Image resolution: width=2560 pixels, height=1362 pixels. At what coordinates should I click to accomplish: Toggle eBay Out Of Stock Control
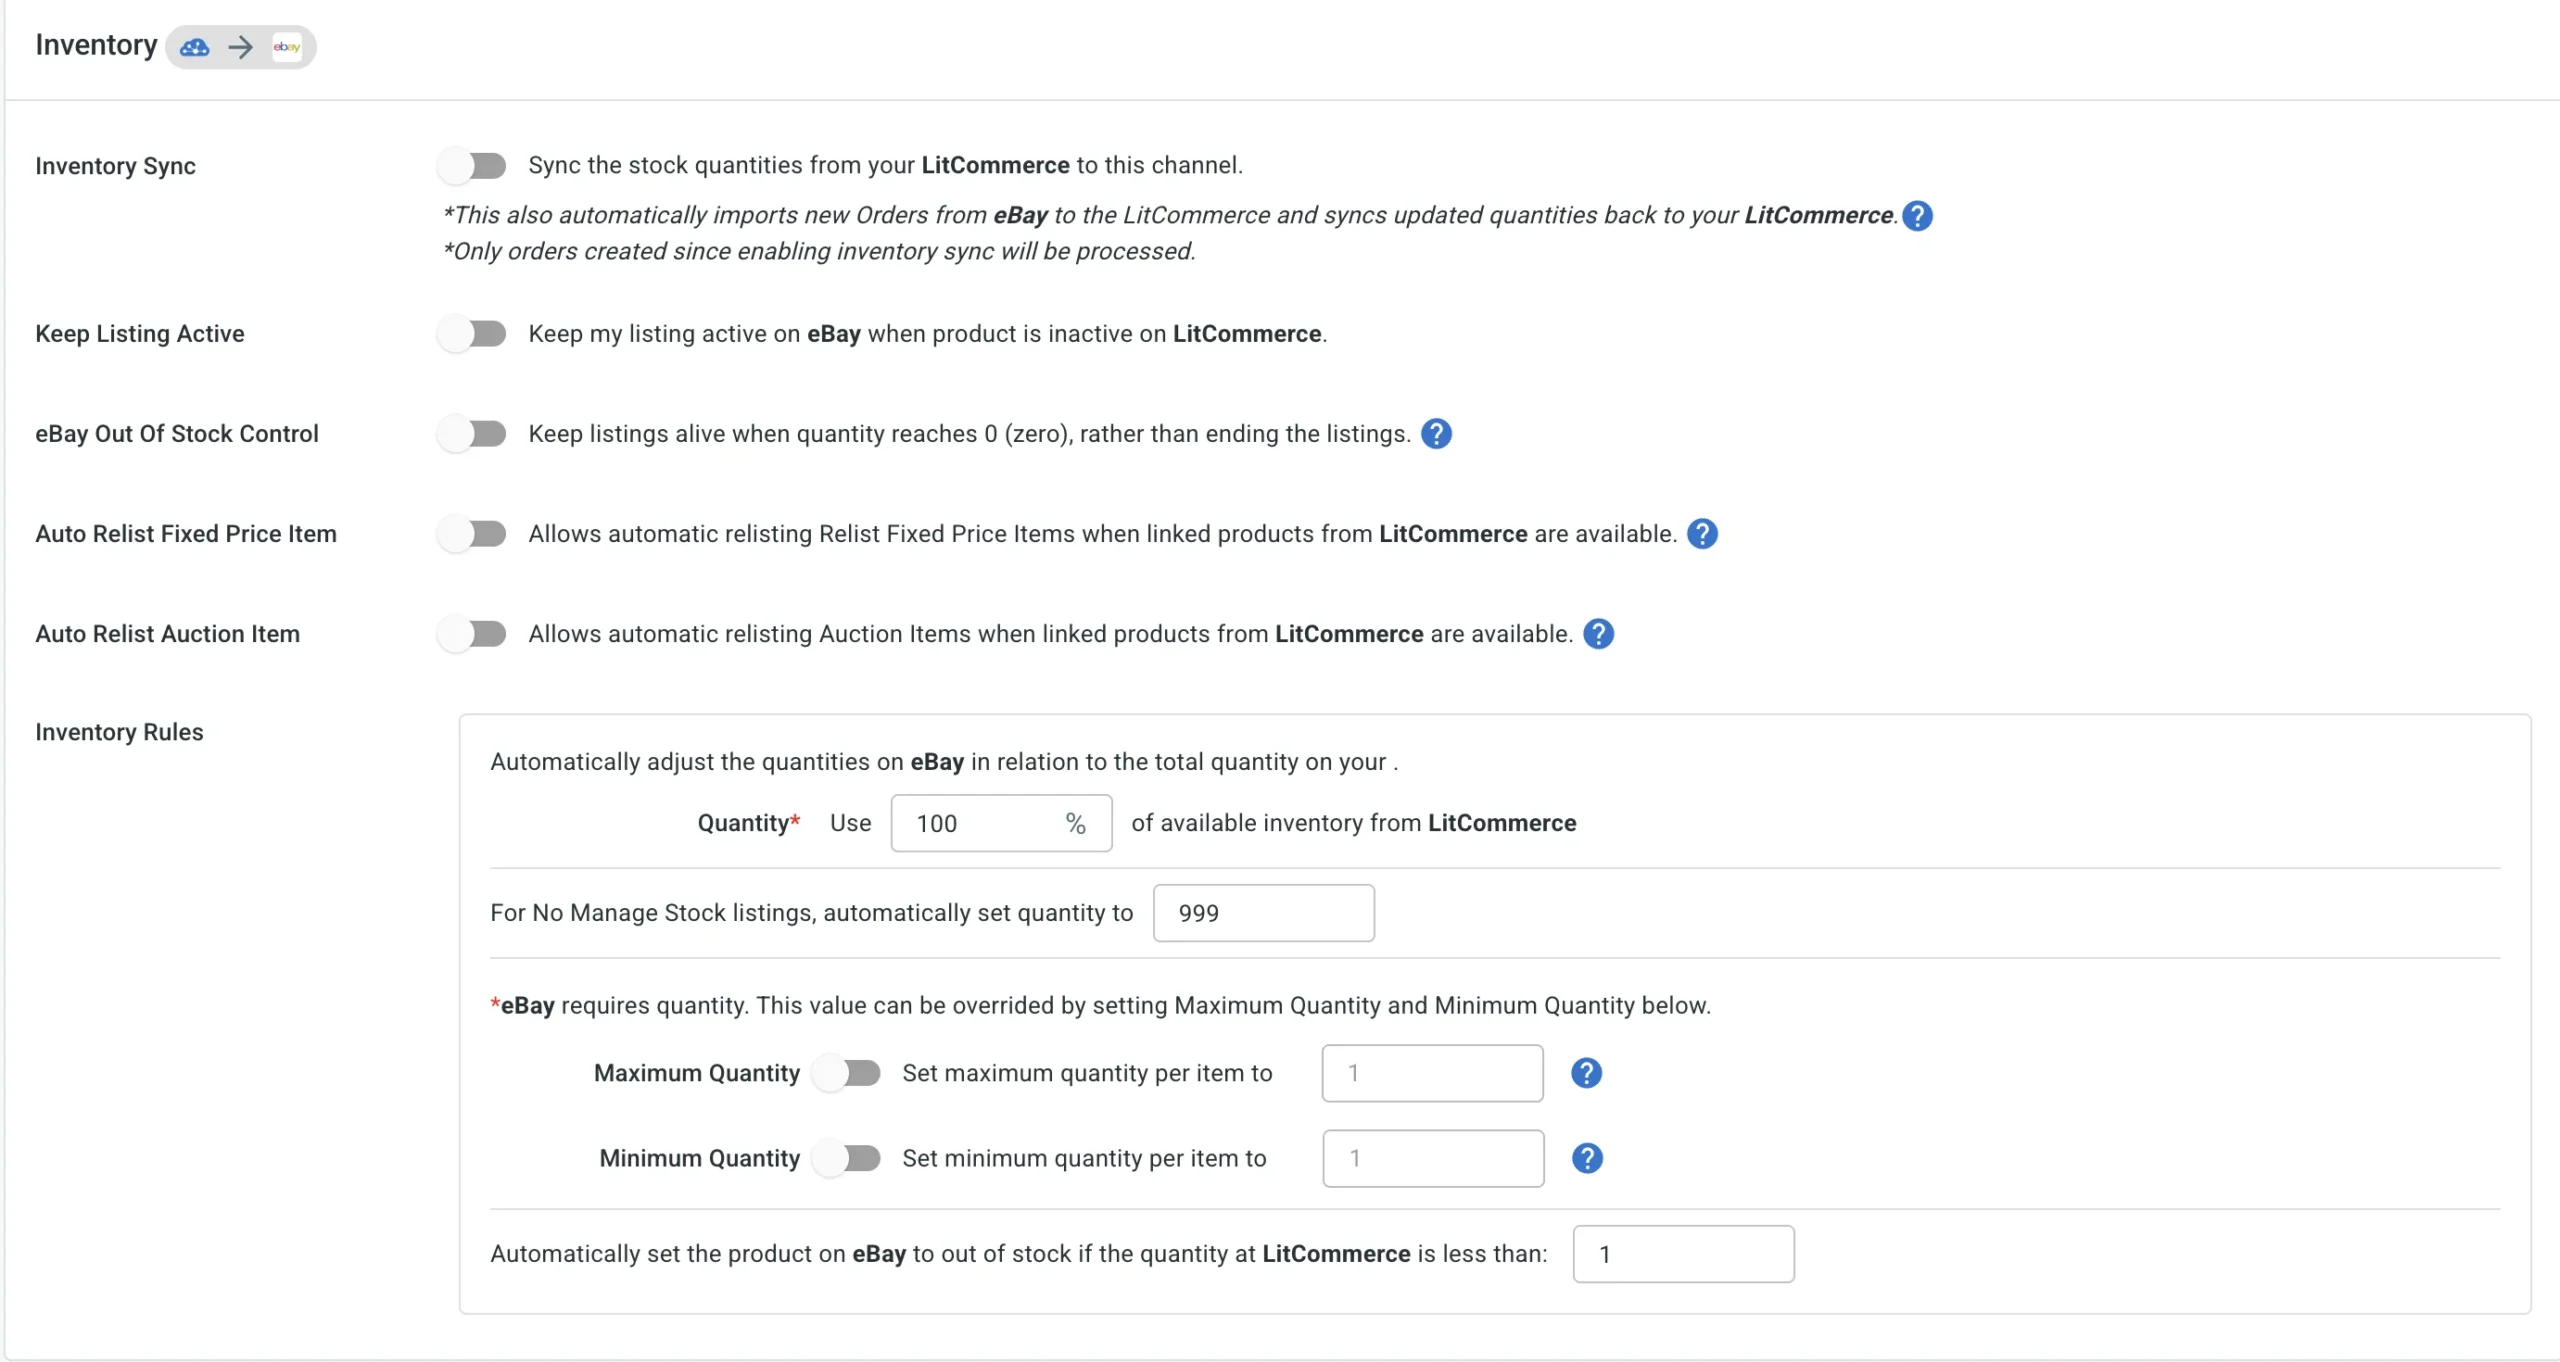[x=472, y=434]
